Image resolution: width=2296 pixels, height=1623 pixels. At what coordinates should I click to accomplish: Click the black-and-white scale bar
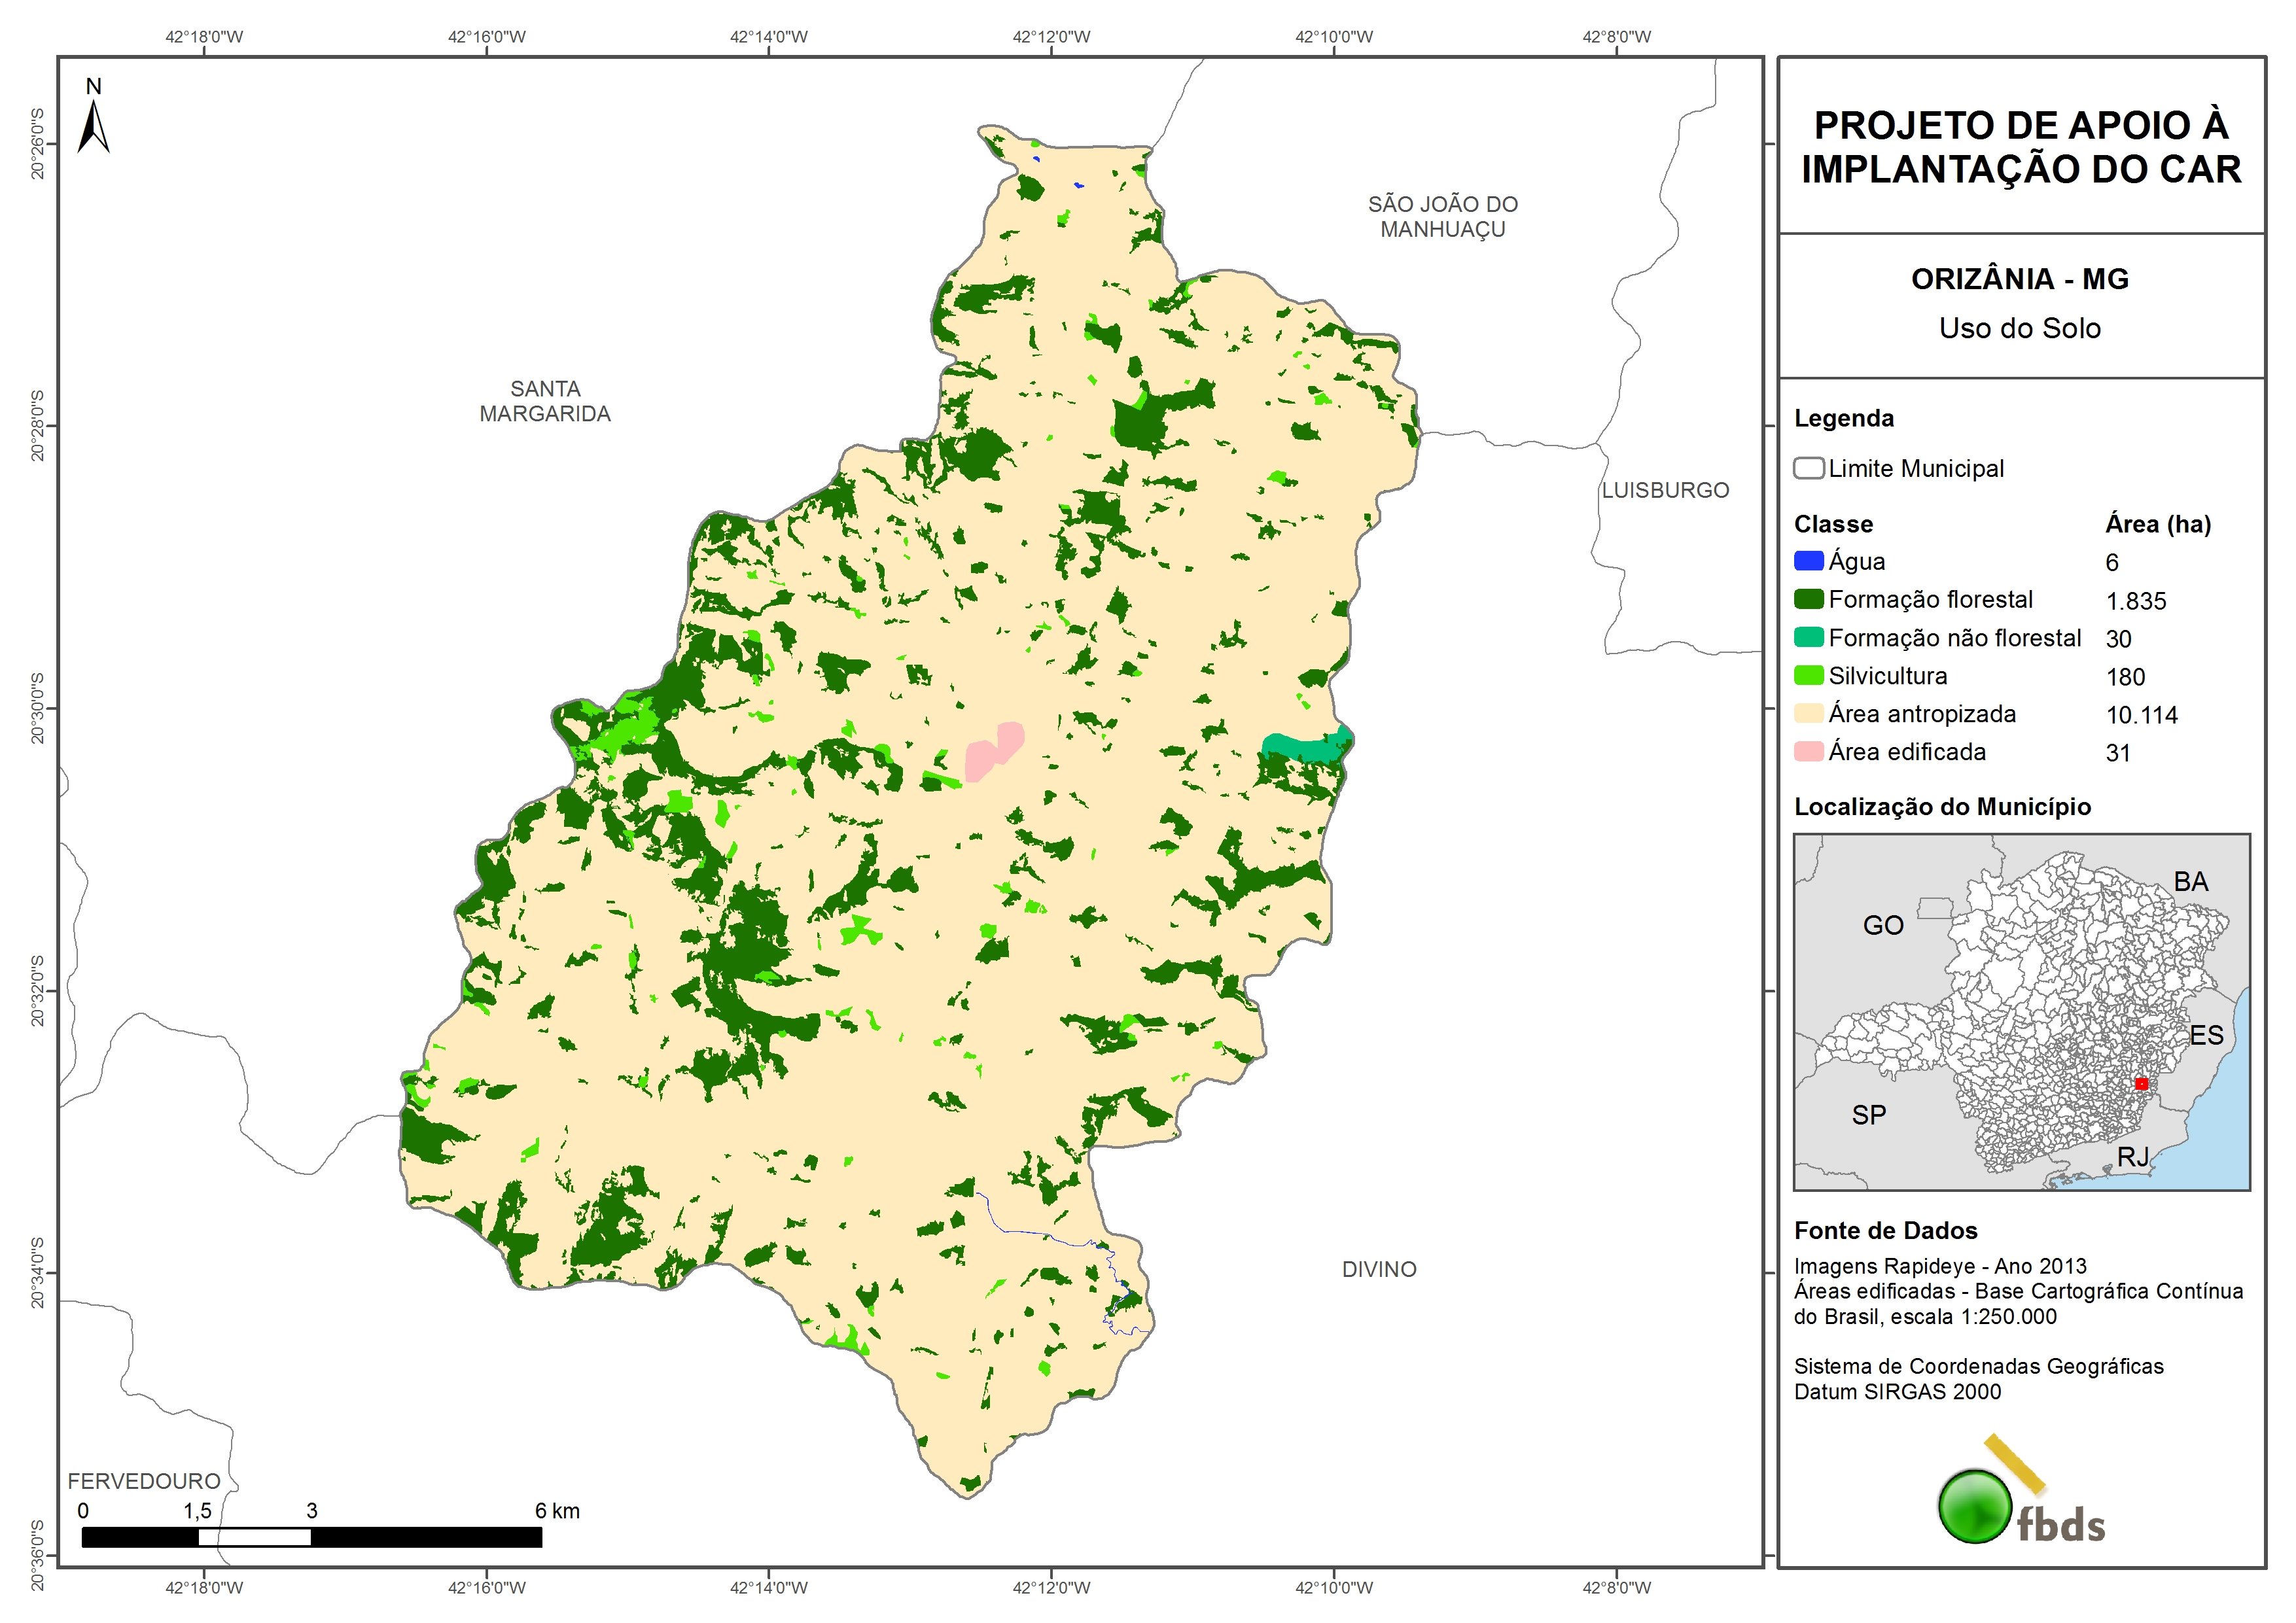(x=311, y=1537)
